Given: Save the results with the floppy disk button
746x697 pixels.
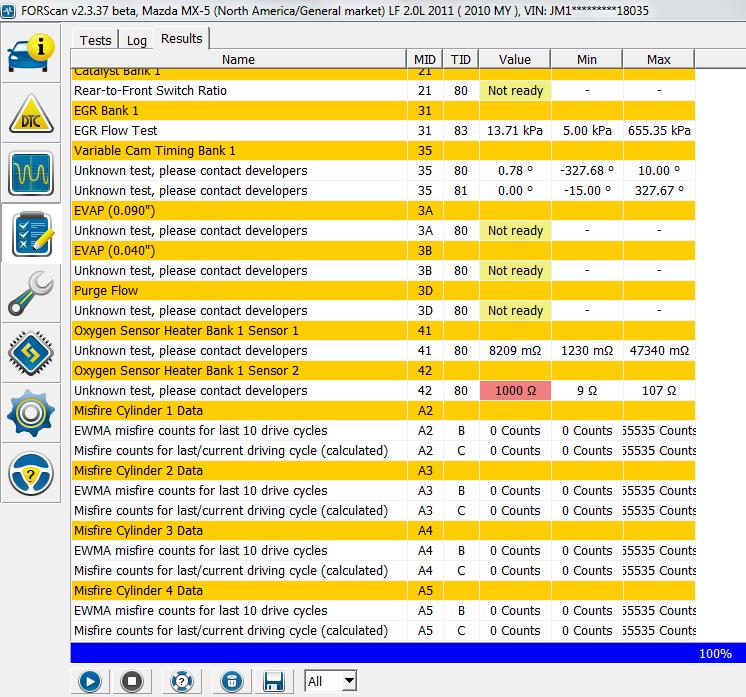Looking at the screenshot, I should (274, 681).
